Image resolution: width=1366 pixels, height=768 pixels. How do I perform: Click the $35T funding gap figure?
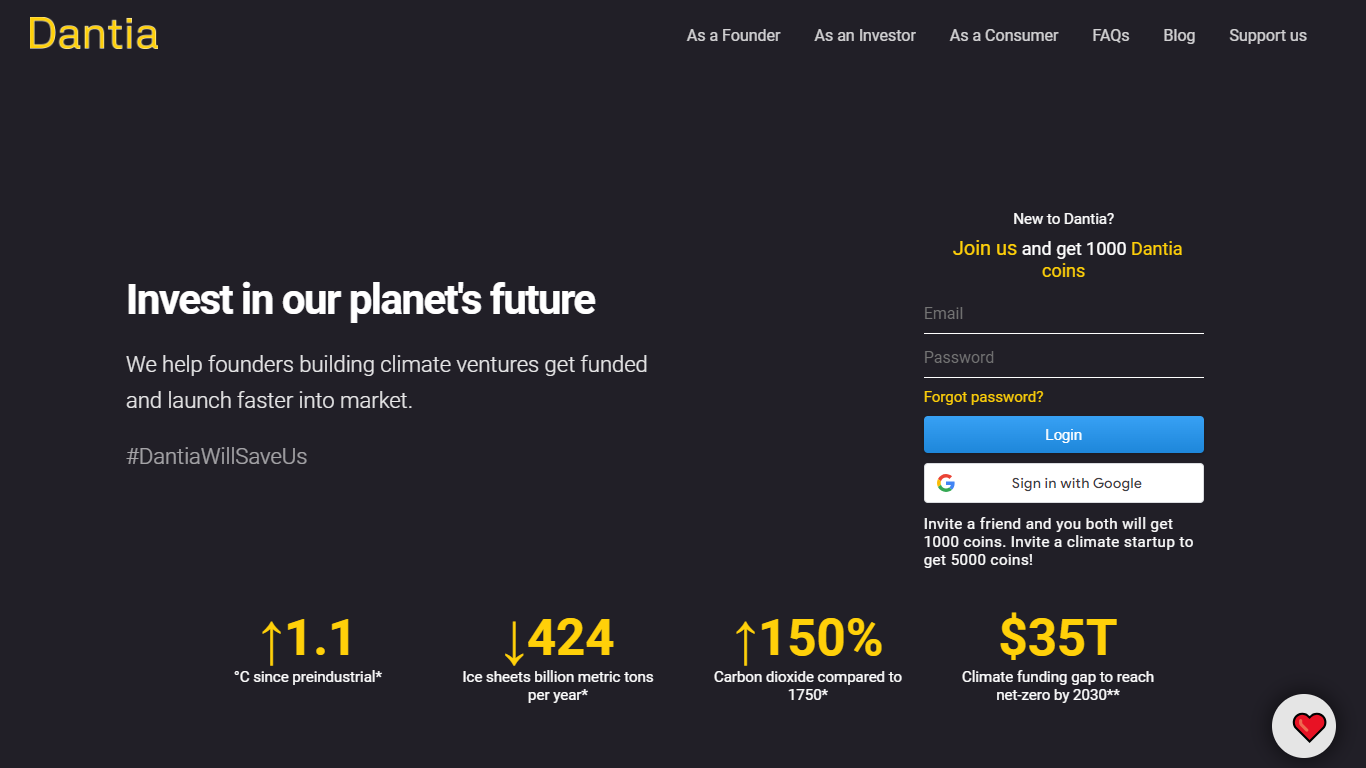(1058, 638)
